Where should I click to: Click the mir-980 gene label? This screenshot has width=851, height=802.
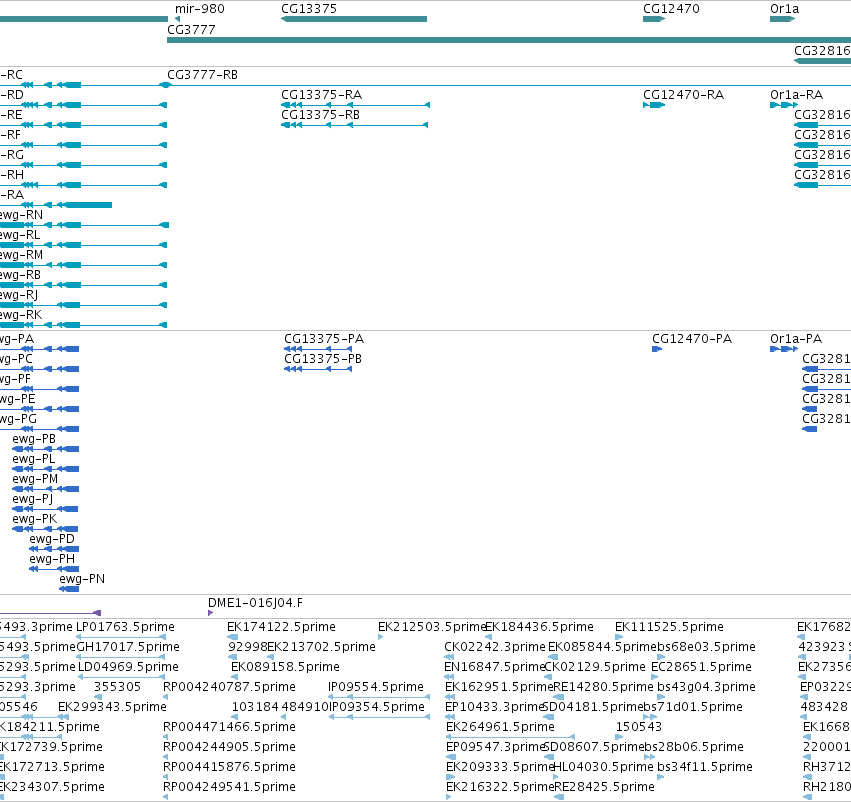(199, 9)
